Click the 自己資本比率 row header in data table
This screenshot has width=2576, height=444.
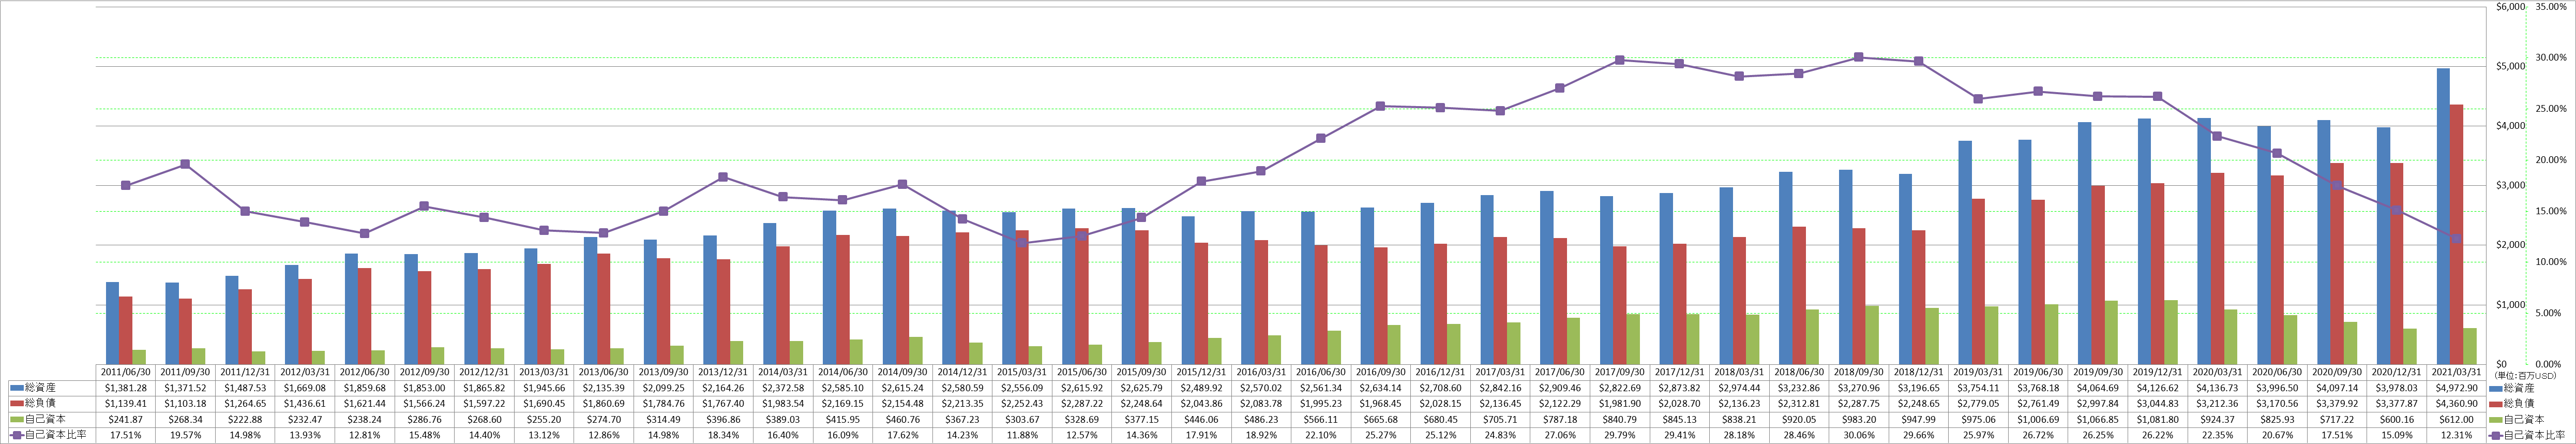[x=48, y=436]
